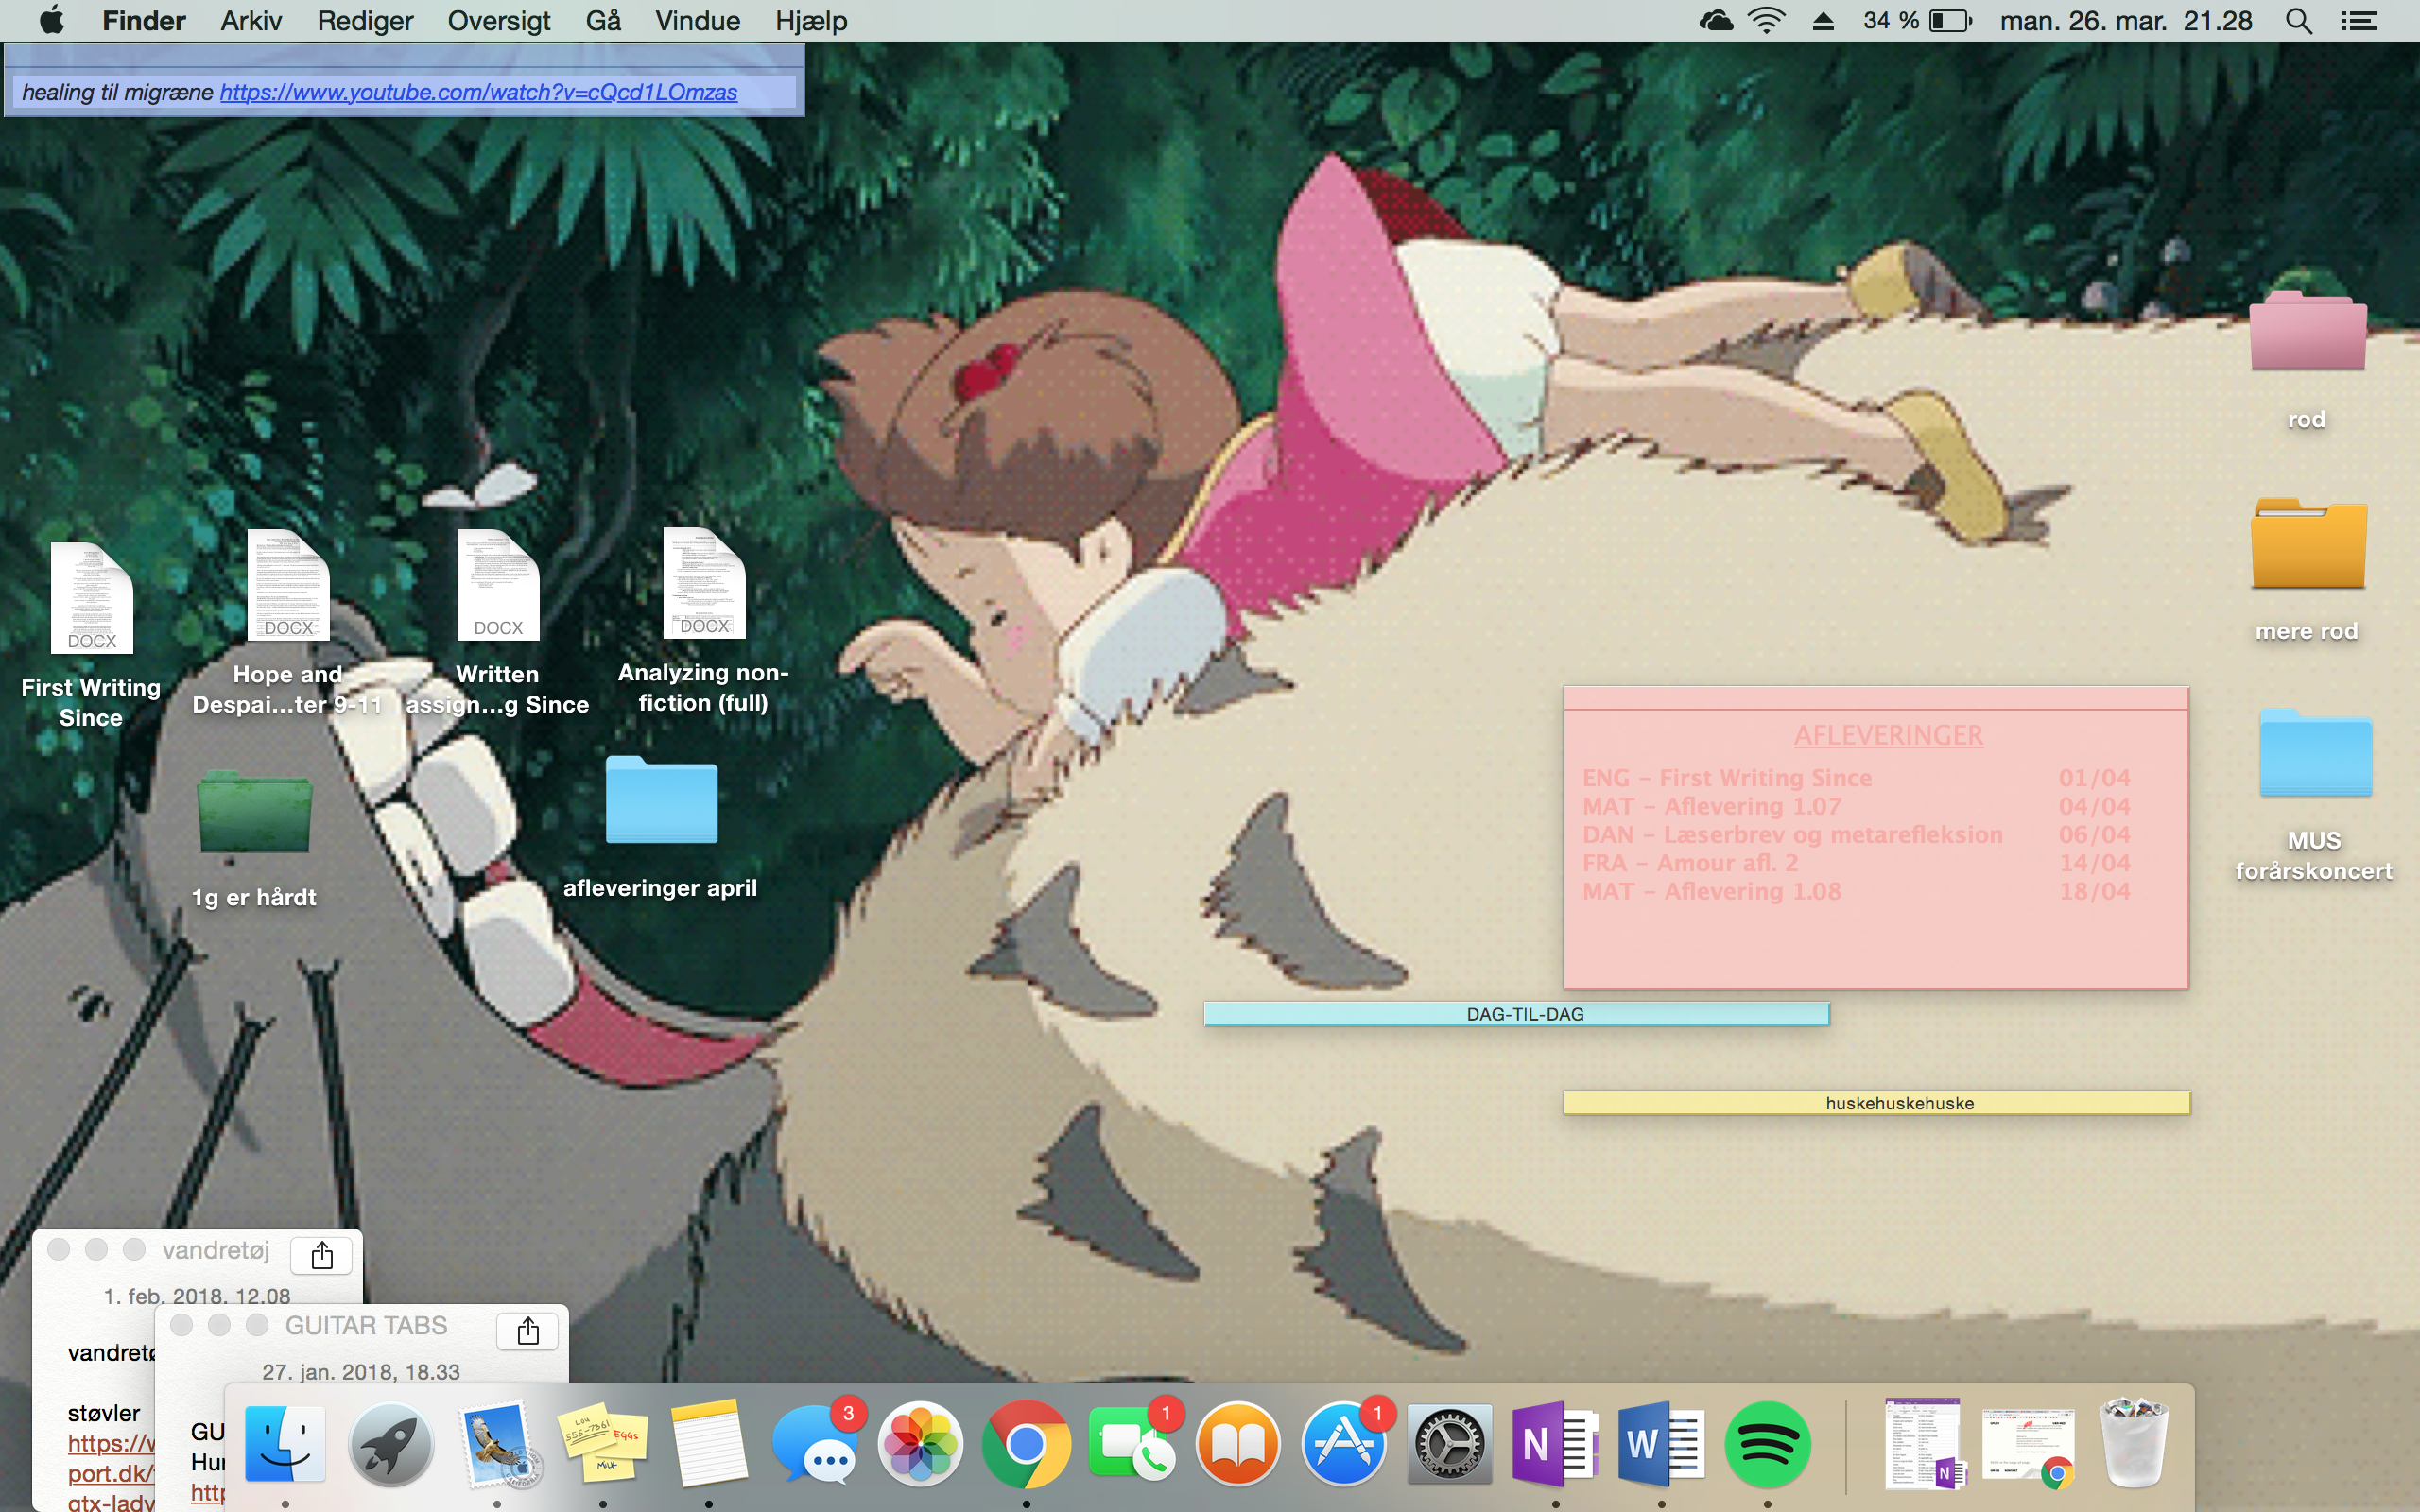Open the Arkiv menu
The width and height of the screenshot is (2420, 1512).
click(x=251, y=21)
